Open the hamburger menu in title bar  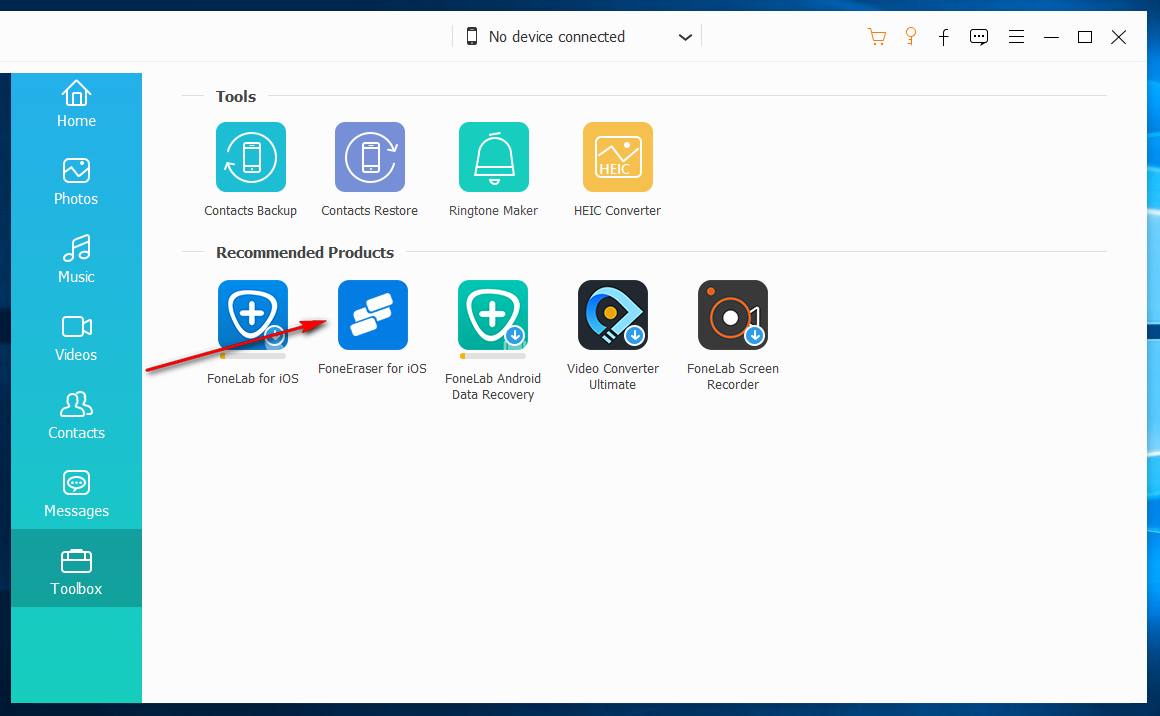1016,37
